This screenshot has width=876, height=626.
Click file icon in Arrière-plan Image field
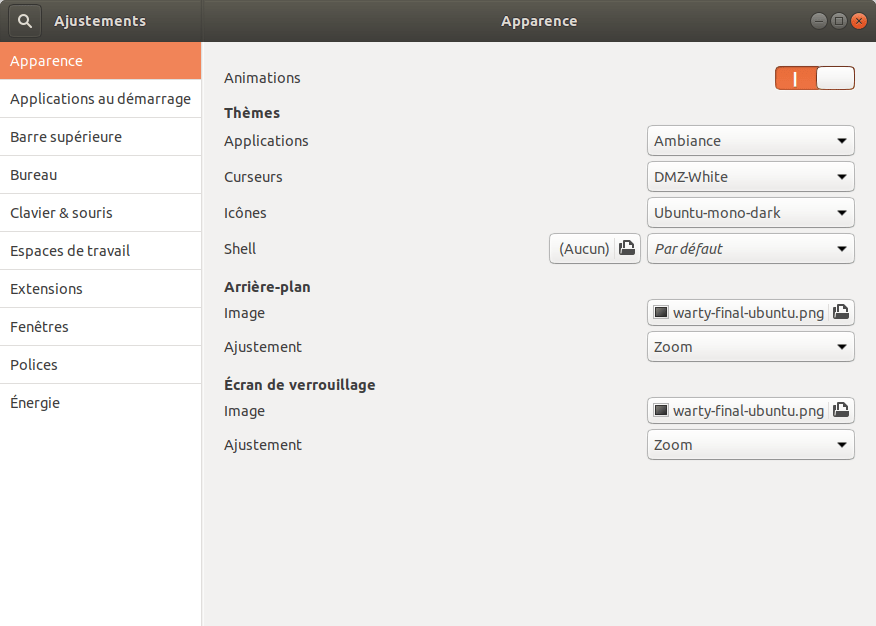pos(841,313)
